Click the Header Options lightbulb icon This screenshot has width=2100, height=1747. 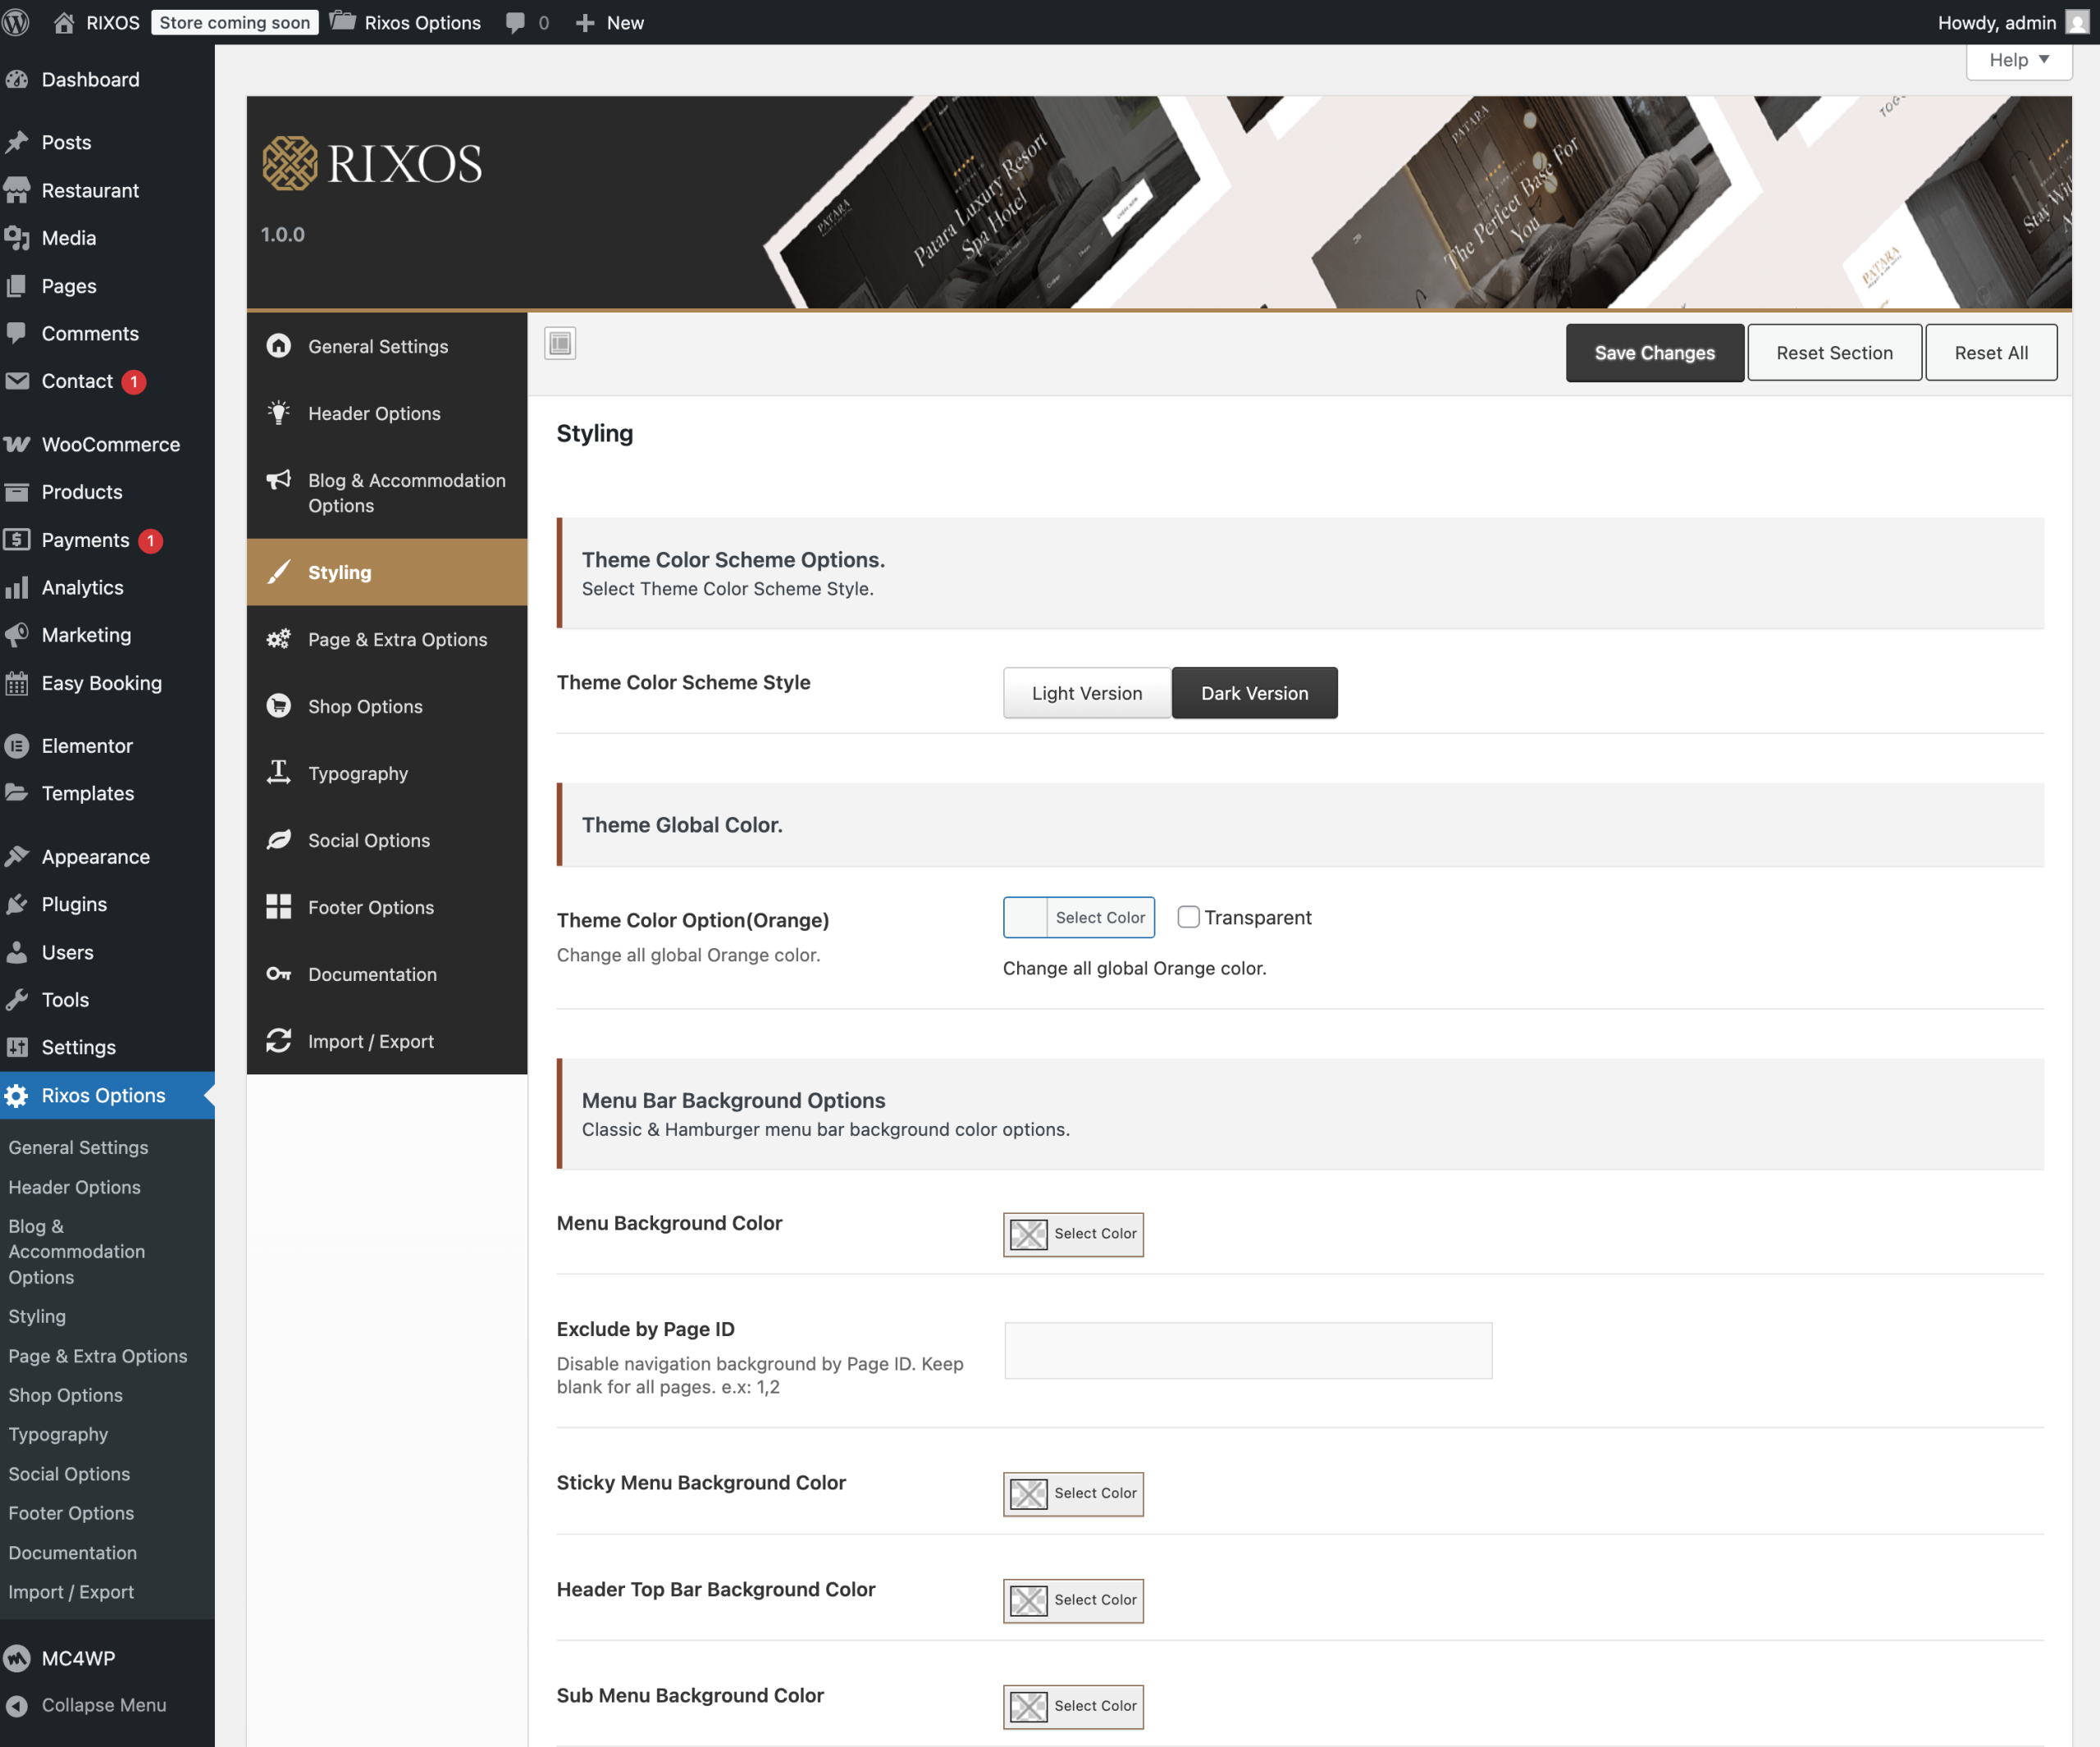point(279,413)
